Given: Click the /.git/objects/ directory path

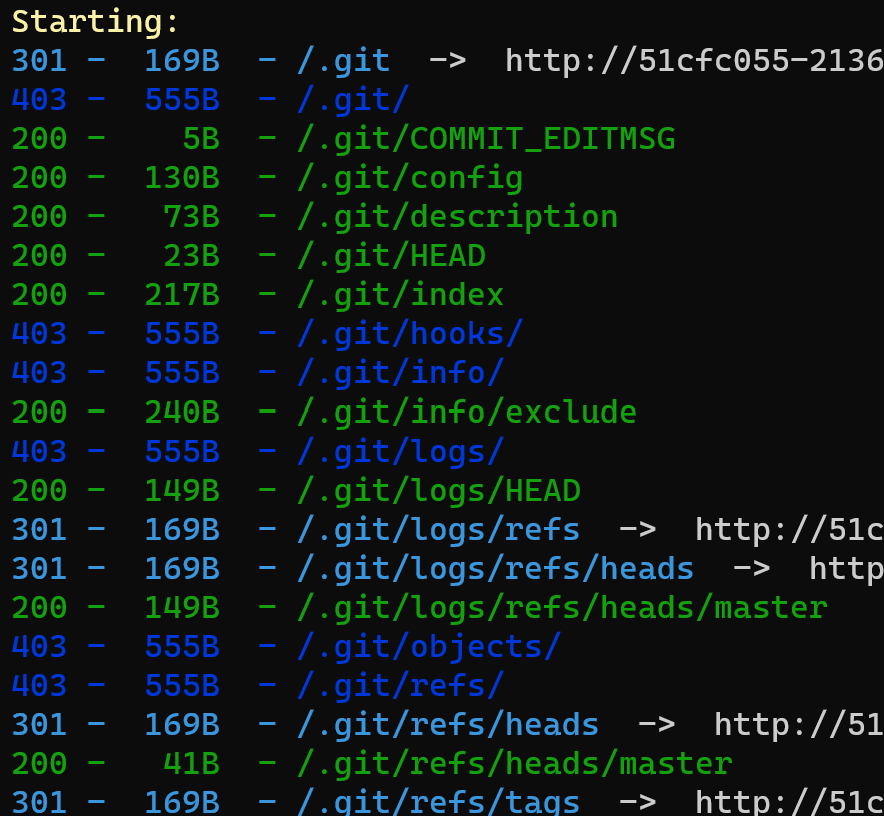Looking at the screenshot, I should tap(429, 646).
